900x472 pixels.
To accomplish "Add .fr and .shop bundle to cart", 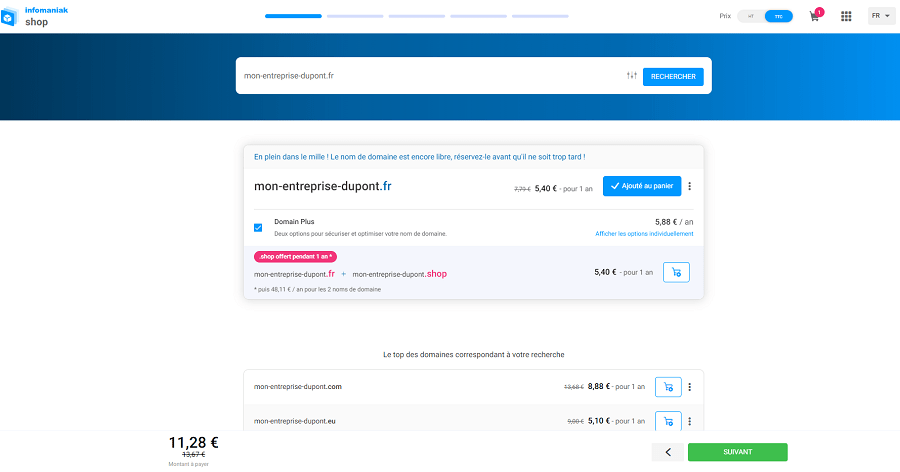I will point(676,272).
